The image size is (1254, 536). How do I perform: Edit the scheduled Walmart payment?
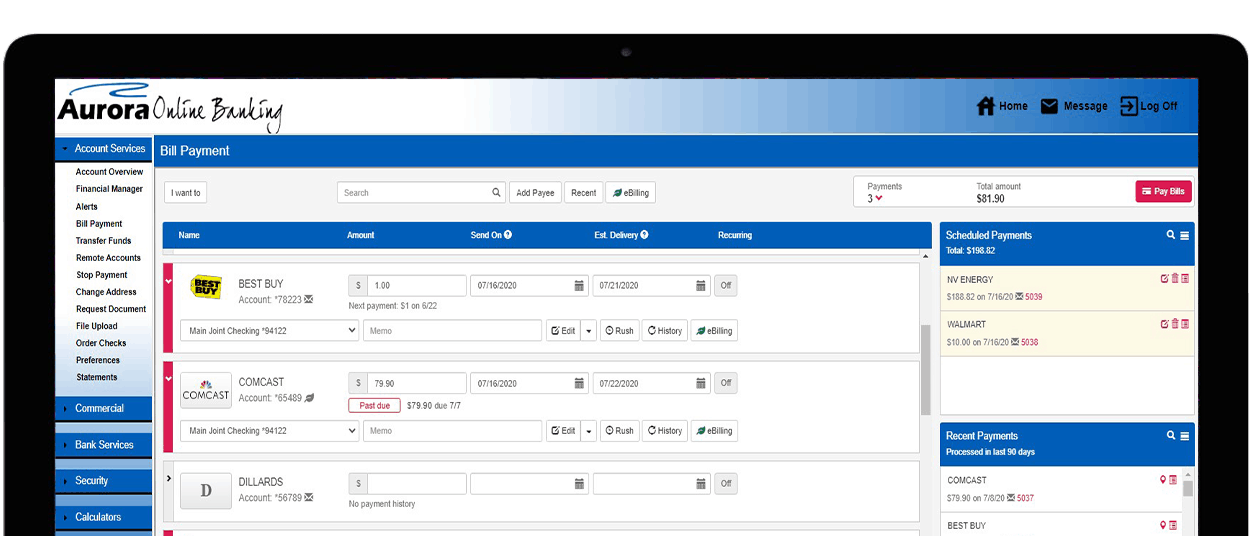[1164, 324]
